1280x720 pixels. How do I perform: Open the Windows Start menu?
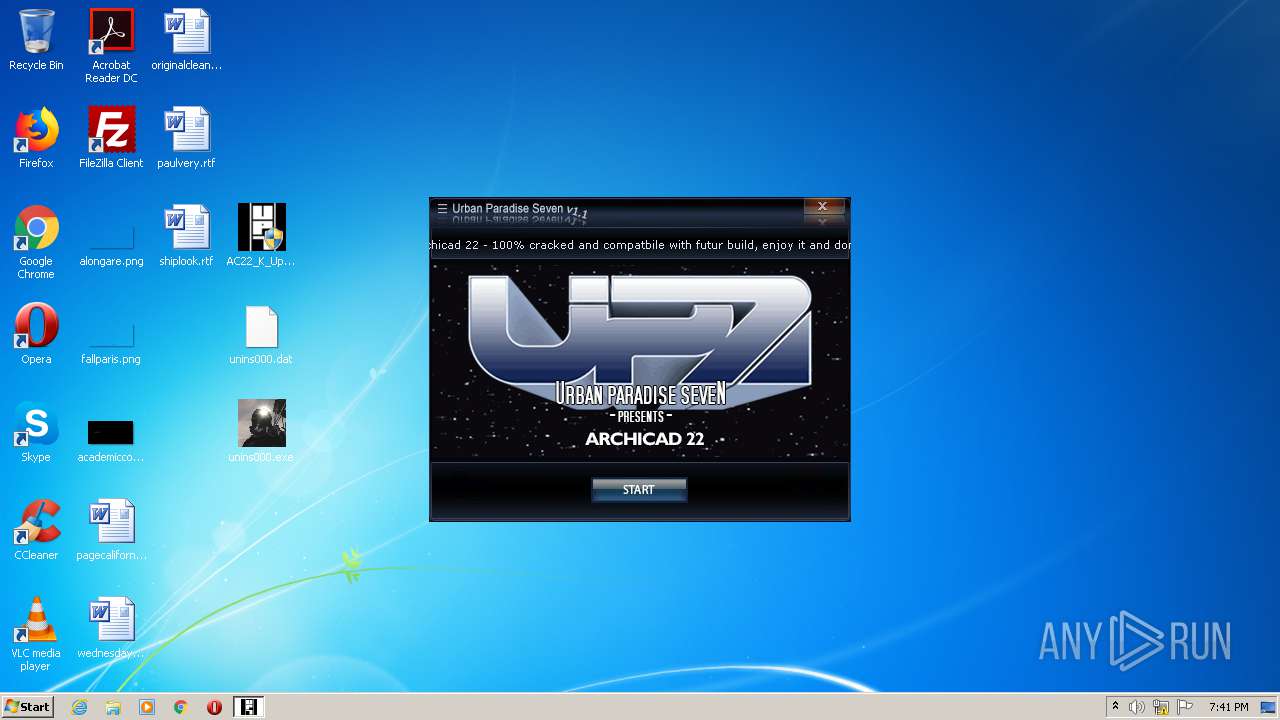(x=28, y=706)
